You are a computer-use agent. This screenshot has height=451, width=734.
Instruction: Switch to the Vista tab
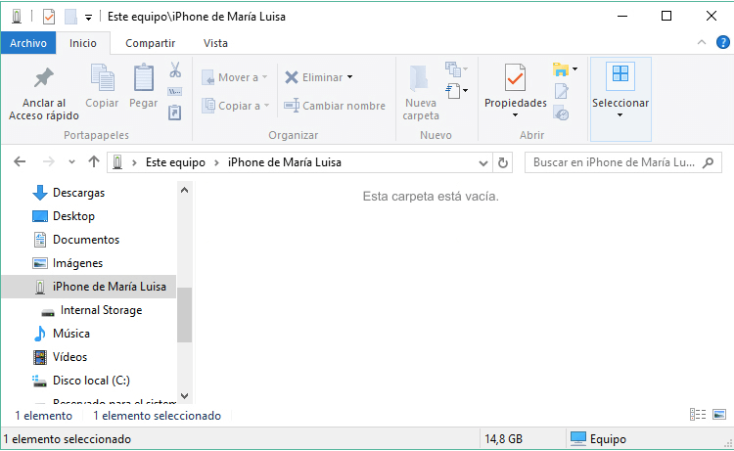click(x=215, y=43)
